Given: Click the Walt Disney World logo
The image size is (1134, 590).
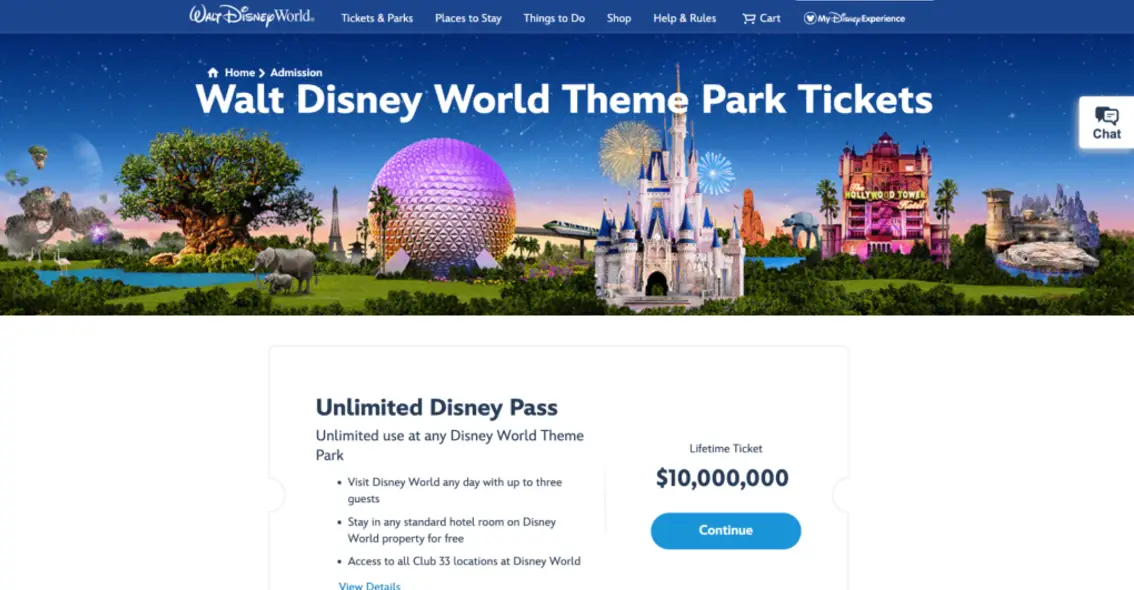Looking at the screenshot, I should pos(251,16).
